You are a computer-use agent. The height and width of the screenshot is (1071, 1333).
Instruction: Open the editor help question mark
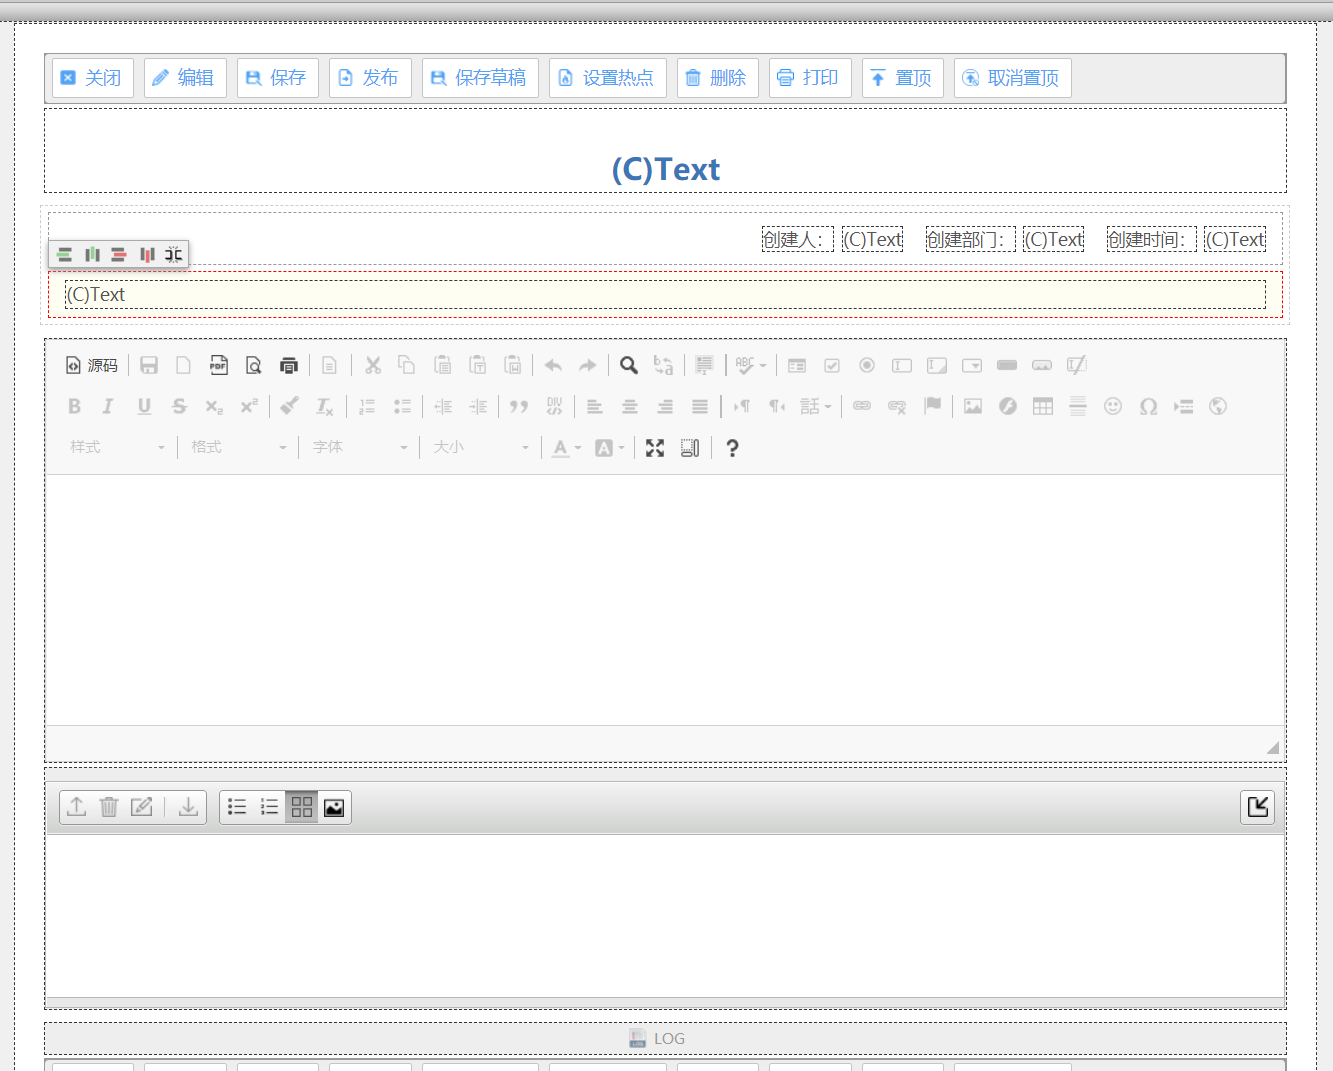732,448
